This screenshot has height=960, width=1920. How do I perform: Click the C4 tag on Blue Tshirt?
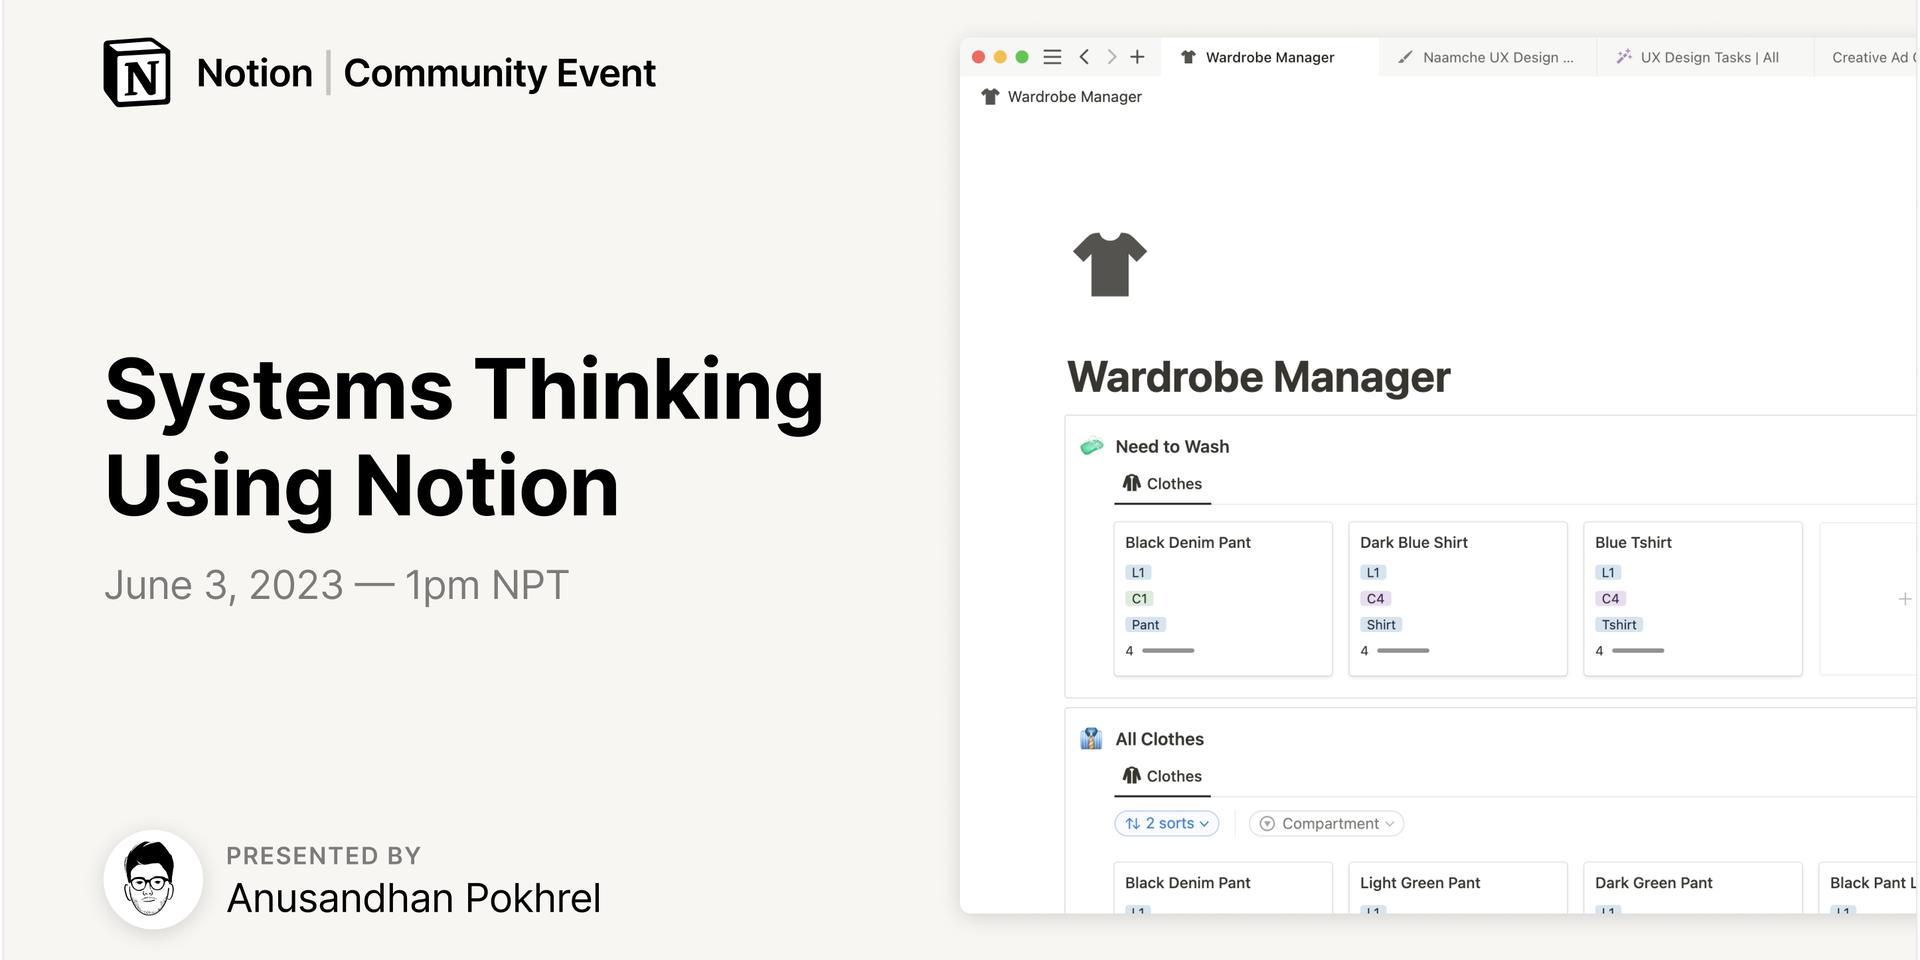1610,599
